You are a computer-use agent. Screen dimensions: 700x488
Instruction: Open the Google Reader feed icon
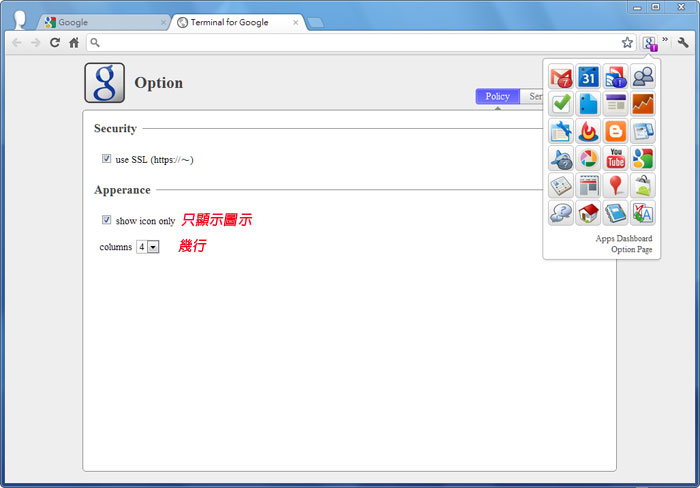616,77
